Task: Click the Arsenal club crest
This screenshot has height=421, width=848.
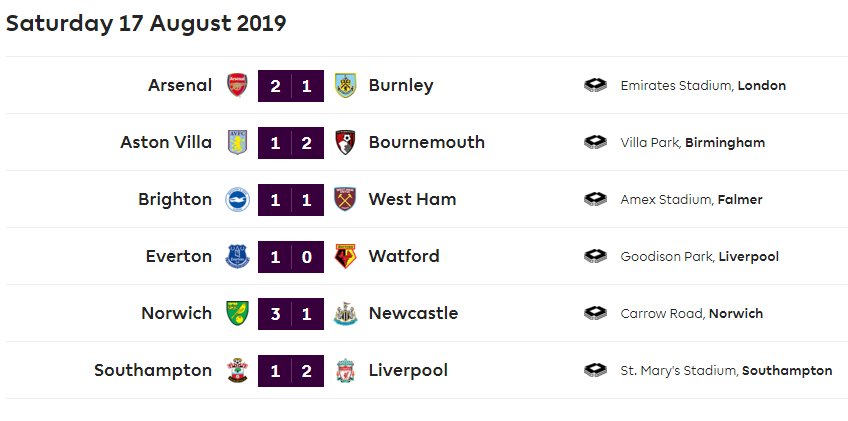Action: 237,85
